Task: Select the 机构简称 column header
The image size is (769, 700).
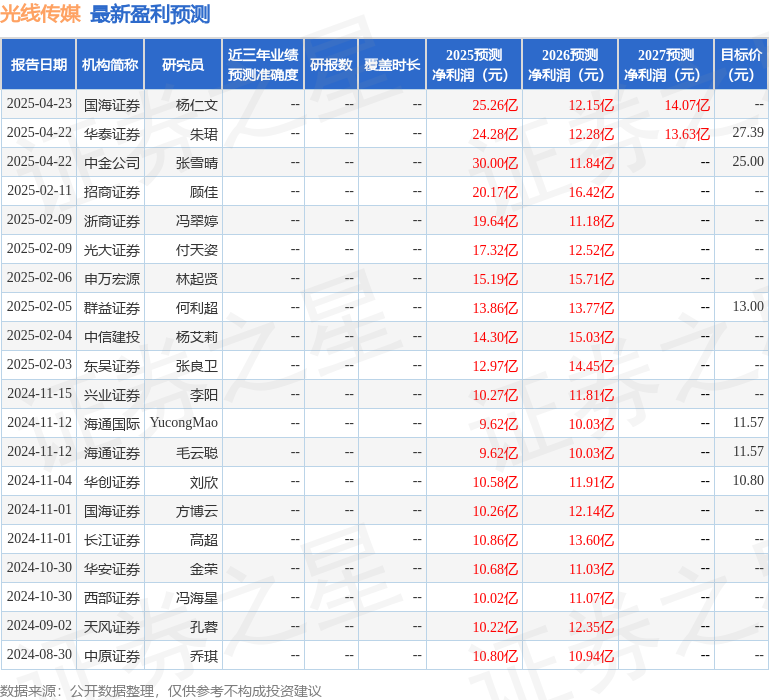Action: click(x=110, y=65)
